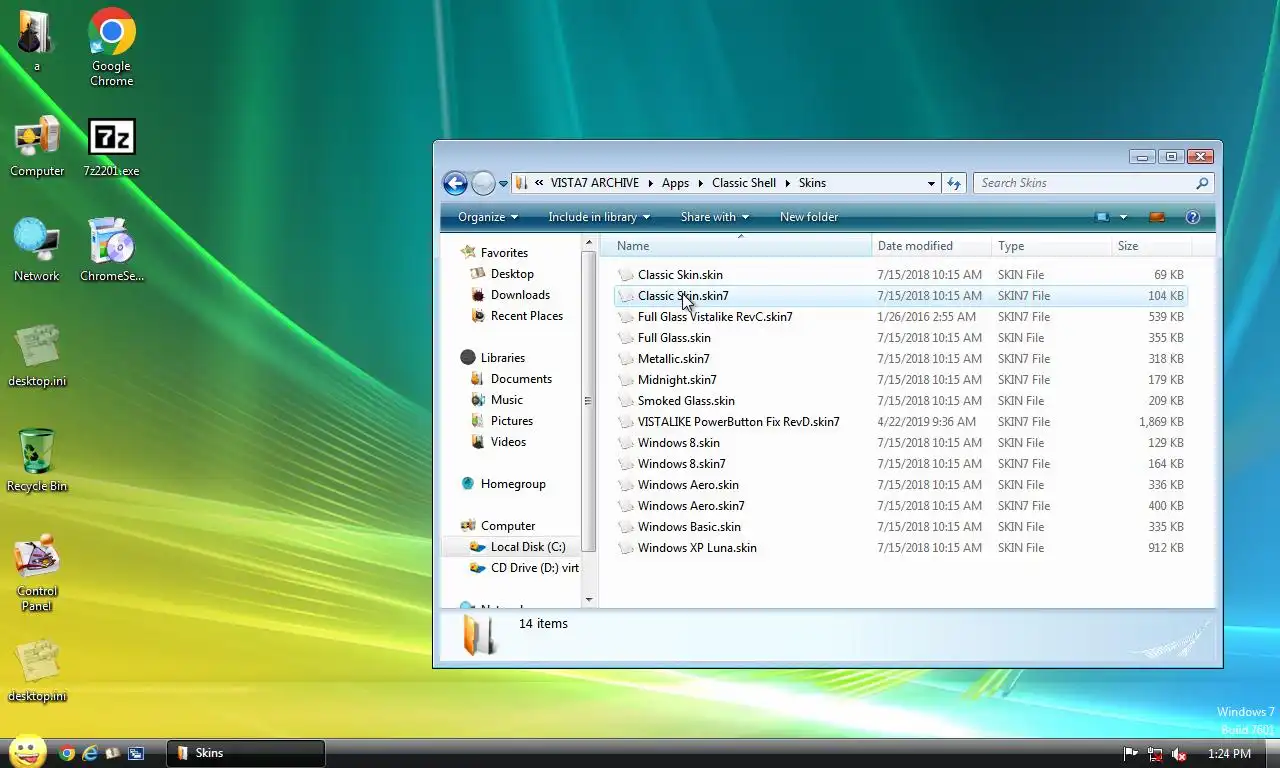Sort by the Date modified column header

coord(931,246)
